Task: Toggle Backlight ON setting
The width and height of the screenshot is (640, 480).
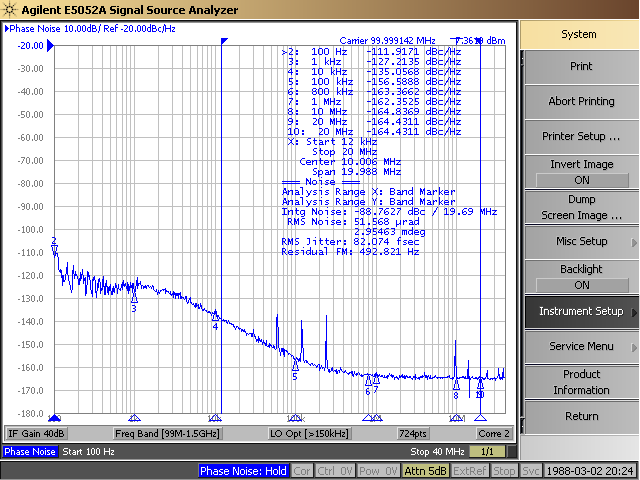Action: point(581,277)
